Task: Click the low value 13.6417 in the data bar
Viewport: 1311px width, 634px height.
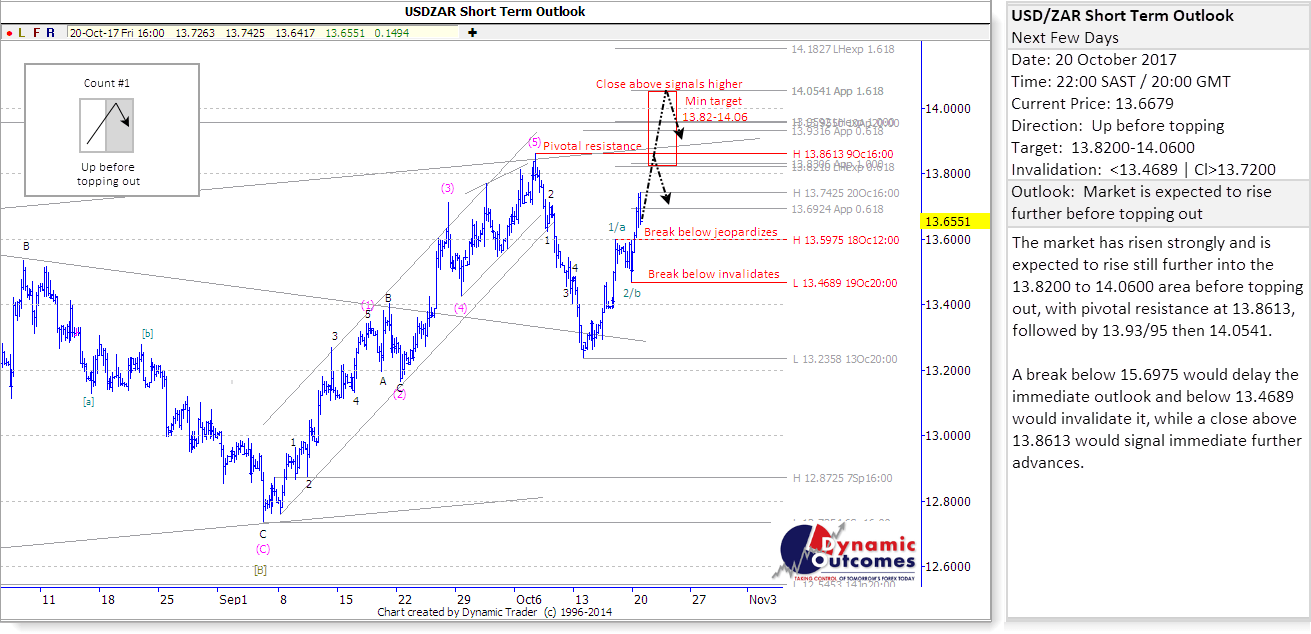Action: tap(294, 32)
